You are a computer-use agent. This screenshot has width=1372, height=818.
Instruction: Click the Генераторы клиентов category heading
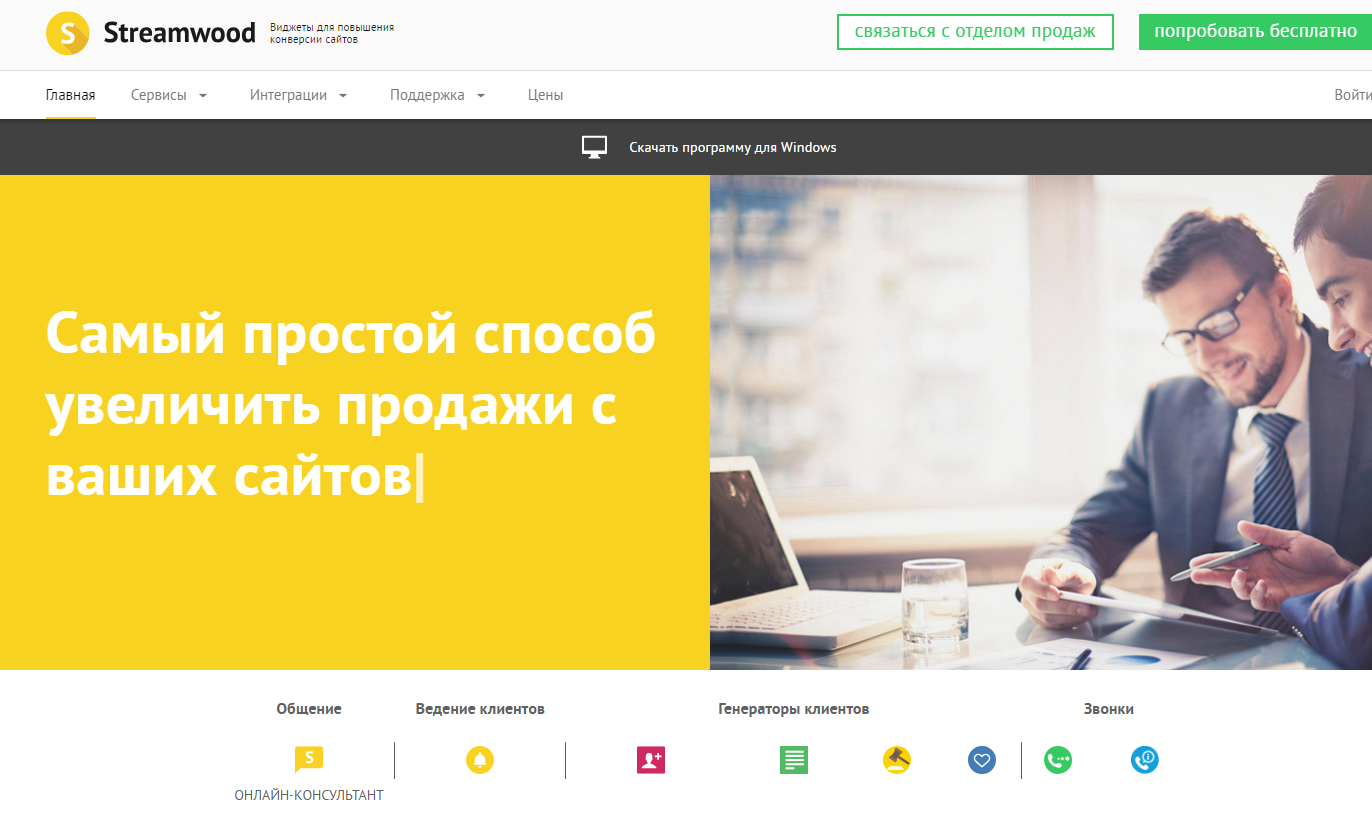(x=794, y=709)
